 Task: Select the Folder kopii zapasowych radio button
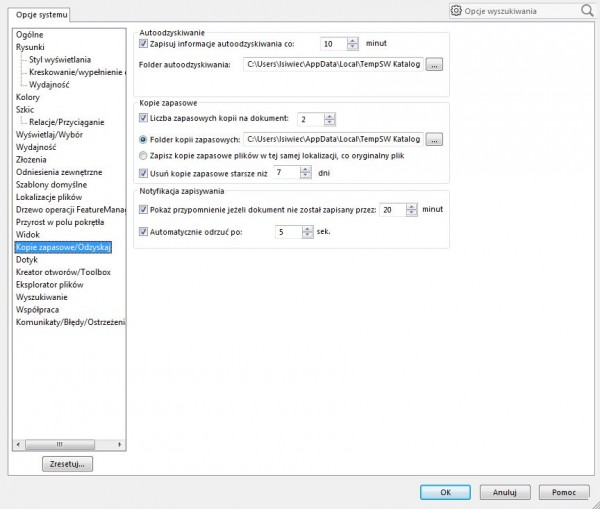click(143, 139)
